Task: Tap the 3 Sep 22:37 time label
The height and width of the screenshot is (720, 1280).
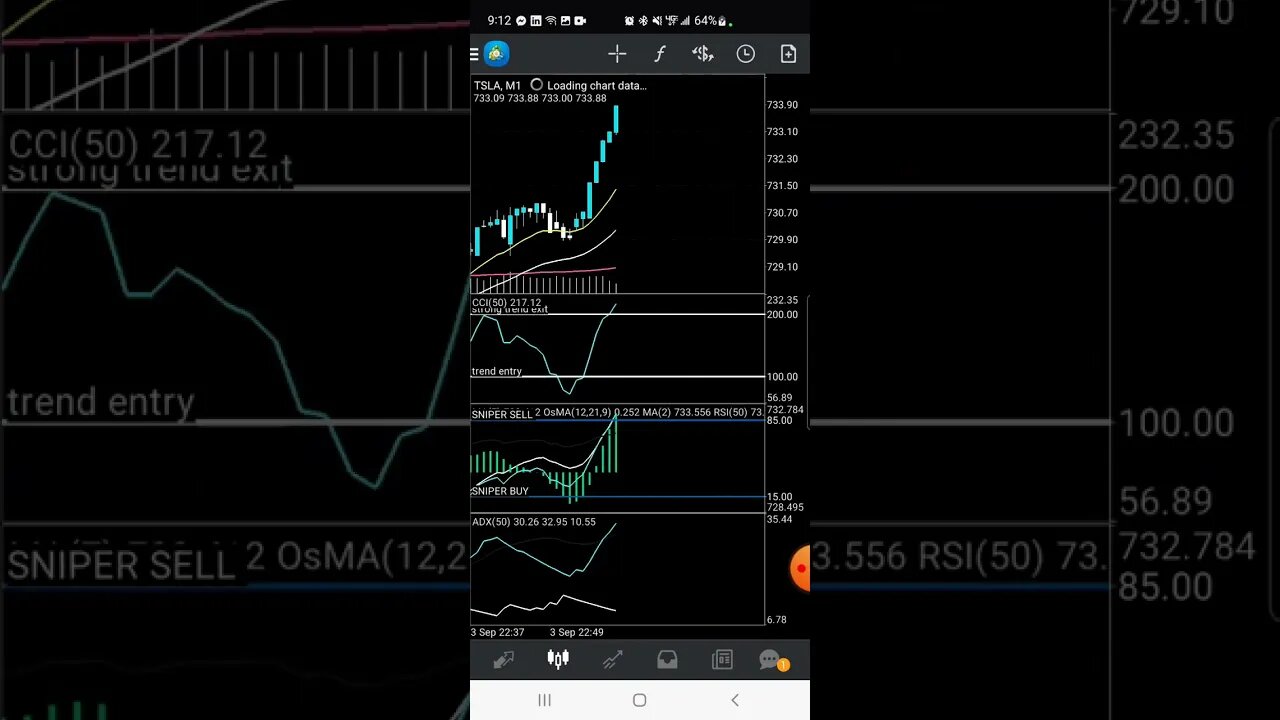Action: click(x=497, y=632)
